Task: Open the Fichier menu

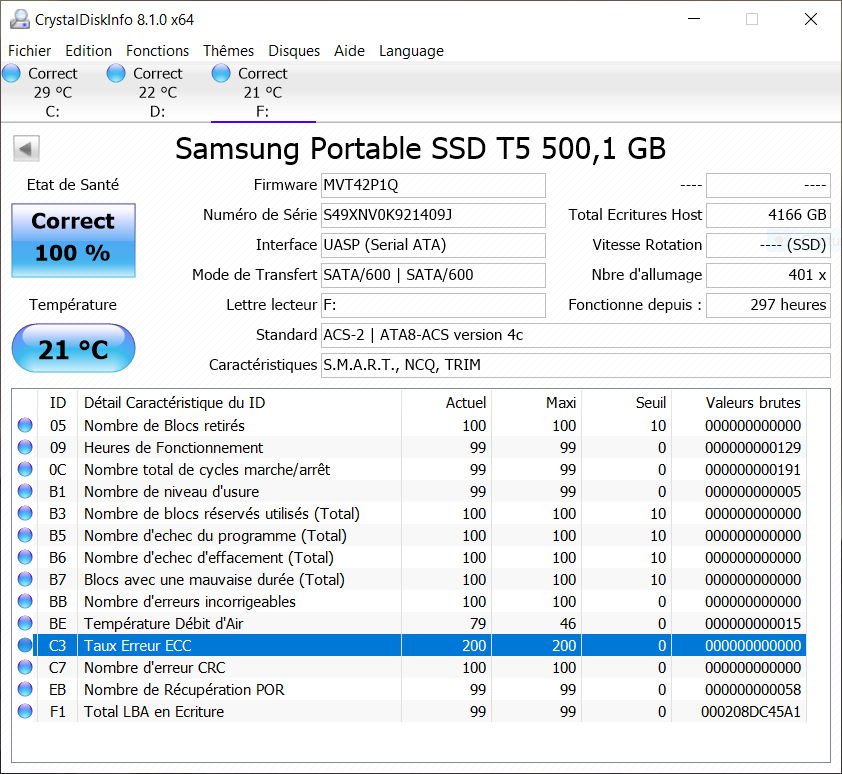Action: tap(30, 51)
